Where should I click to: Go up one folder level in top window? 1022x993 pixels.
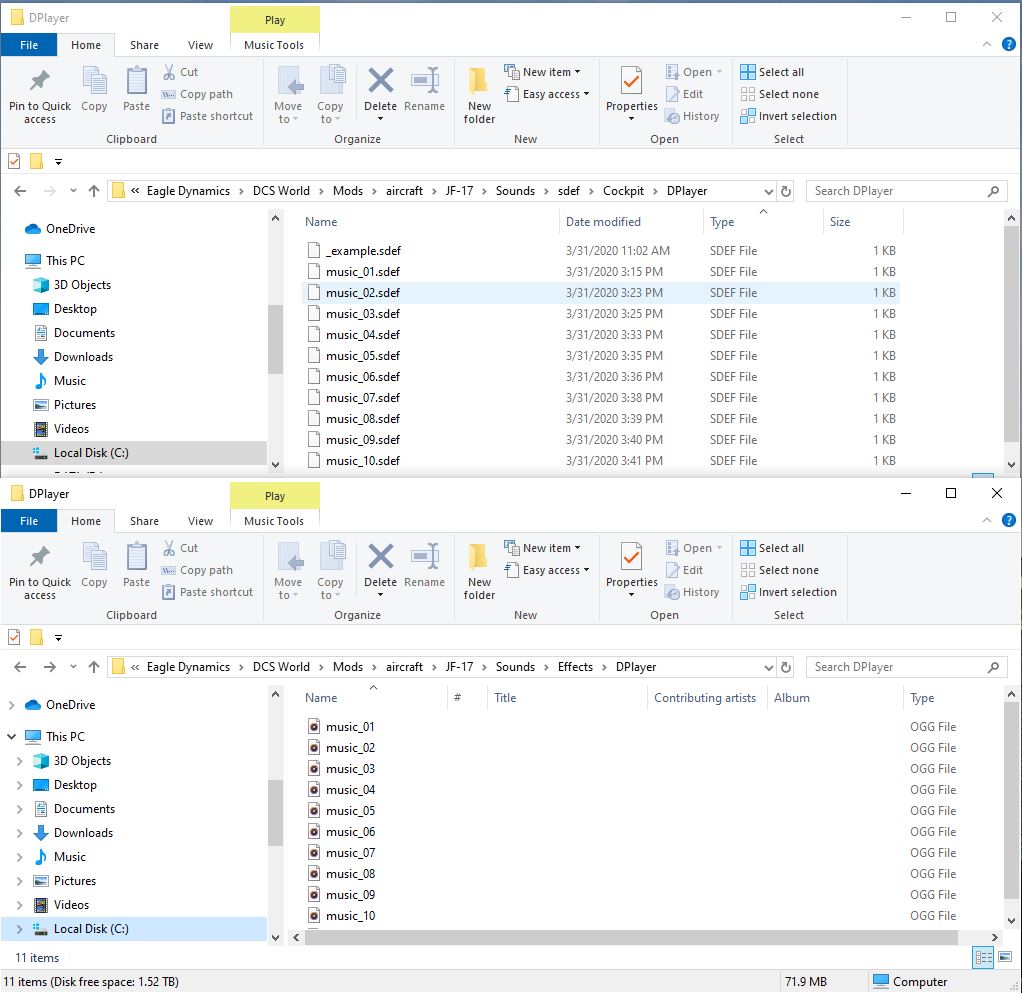94,191
